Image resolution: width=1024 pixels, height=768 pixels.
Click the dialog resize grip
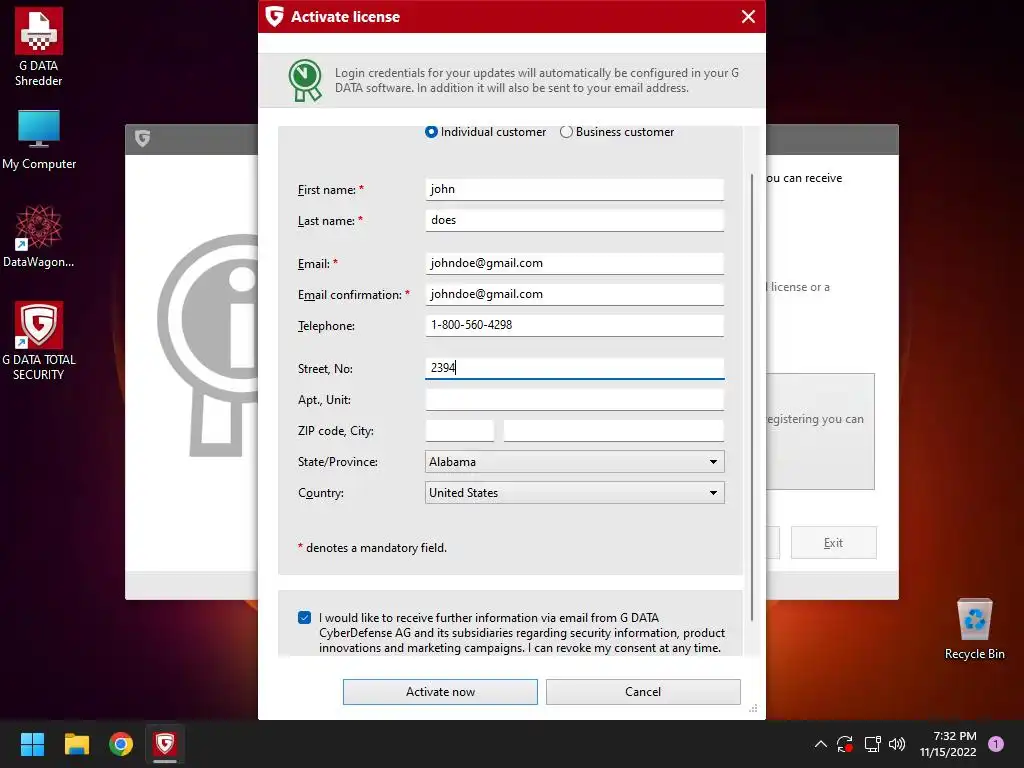[x=754, y=709]
